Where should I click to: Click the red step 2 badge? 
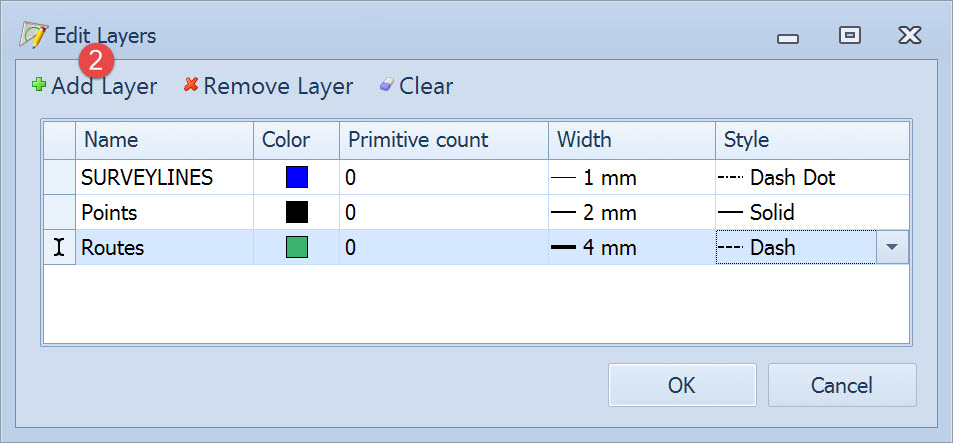pyautogui.click(x=96, y=59)
